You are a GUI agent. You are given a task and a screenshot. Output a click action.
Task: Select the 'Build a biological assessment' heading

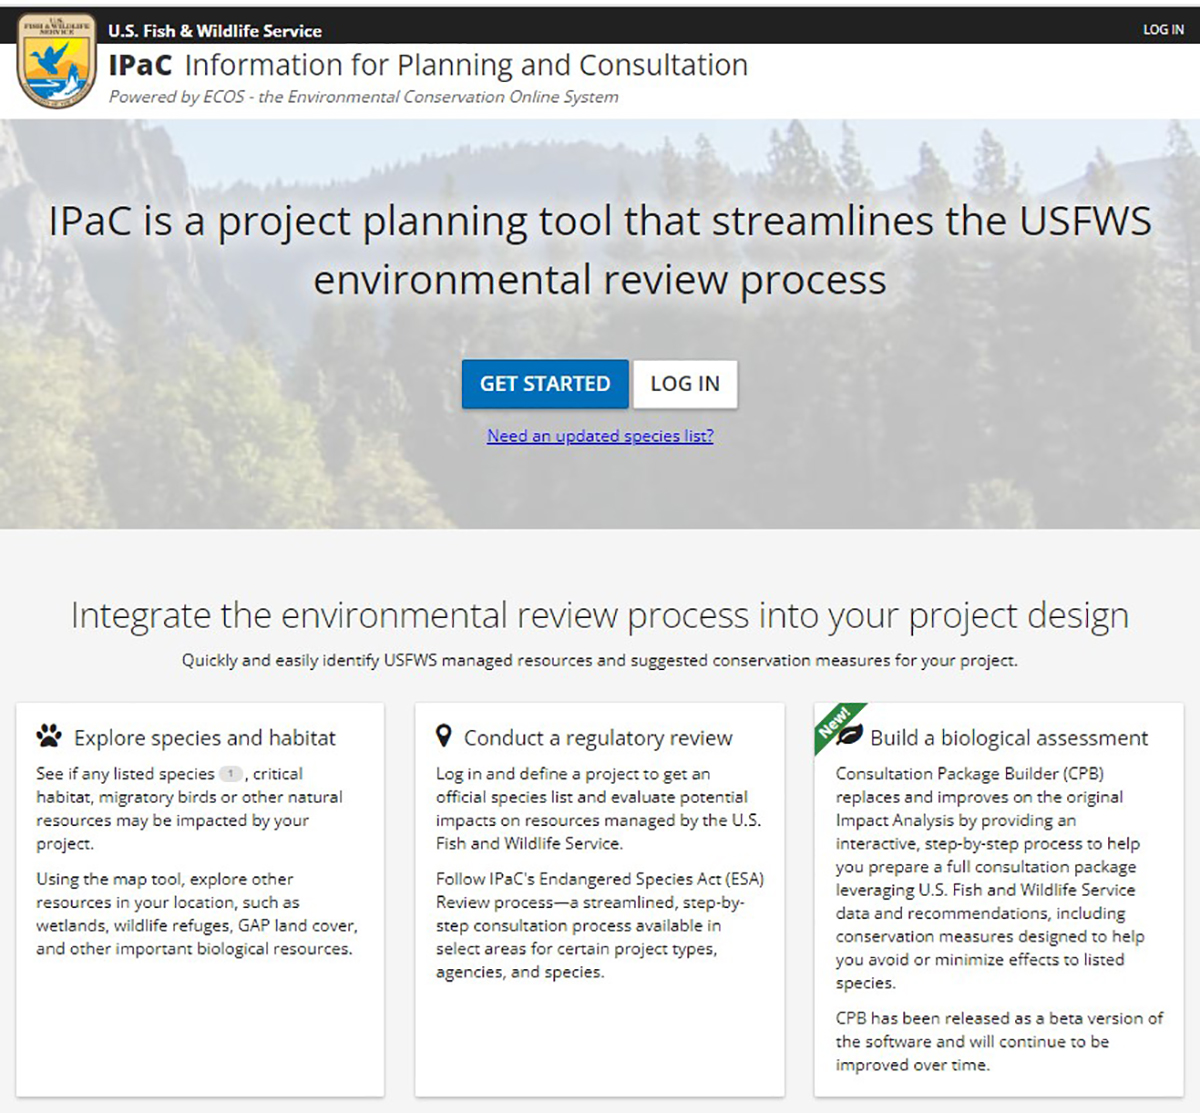pos(1009,738)
